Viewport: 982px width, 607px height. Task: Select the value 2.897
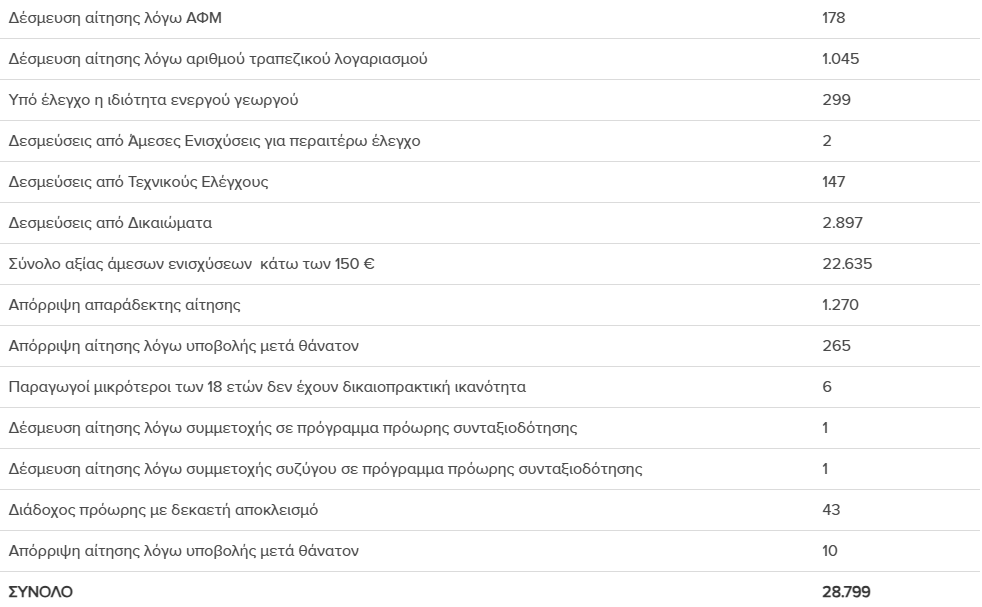(842, 223)
